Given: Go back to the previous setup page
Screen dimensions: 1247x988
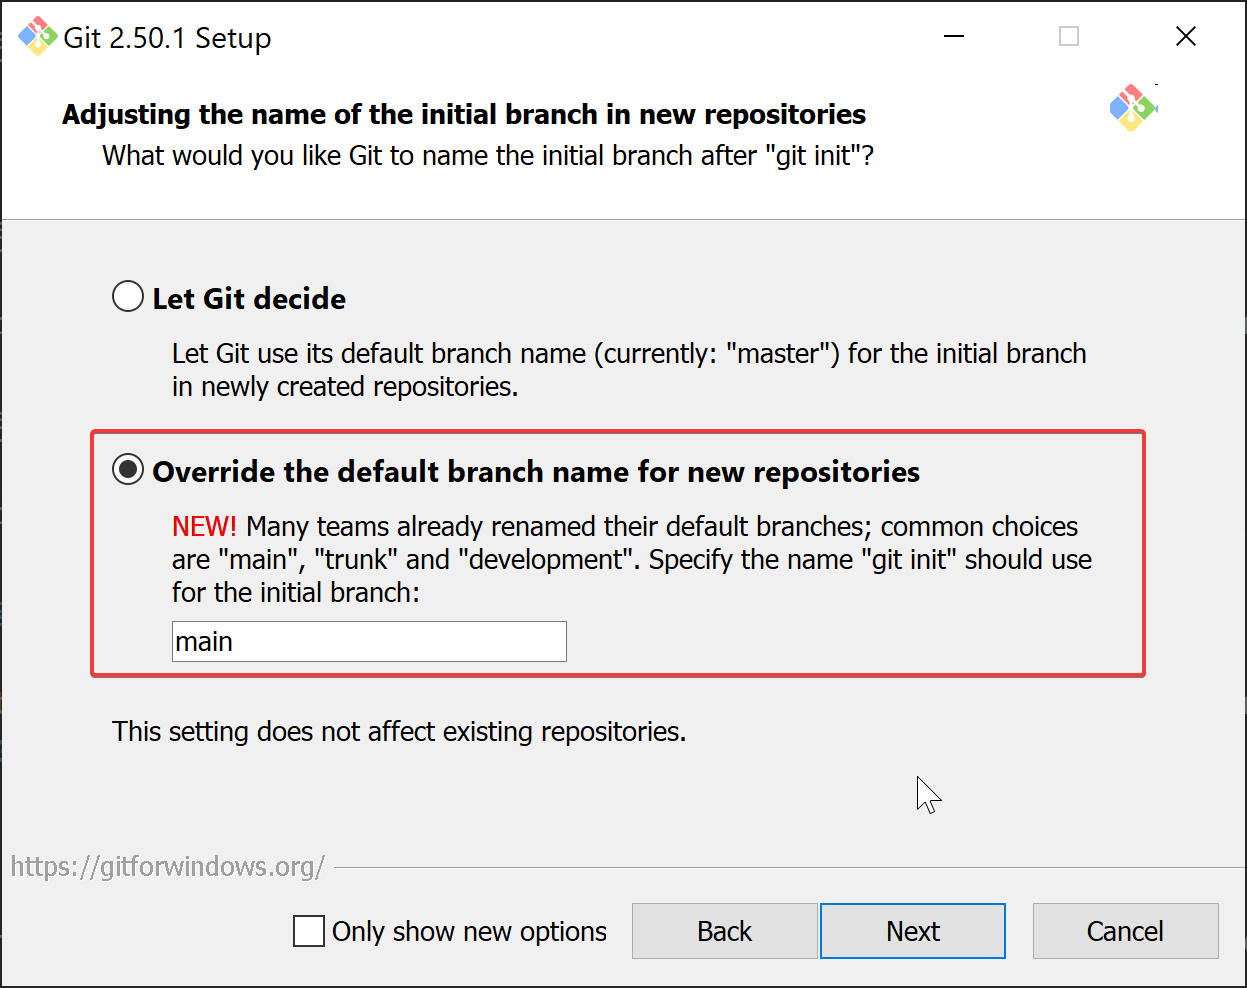Looking at the screenshot, I should point(724,931).
